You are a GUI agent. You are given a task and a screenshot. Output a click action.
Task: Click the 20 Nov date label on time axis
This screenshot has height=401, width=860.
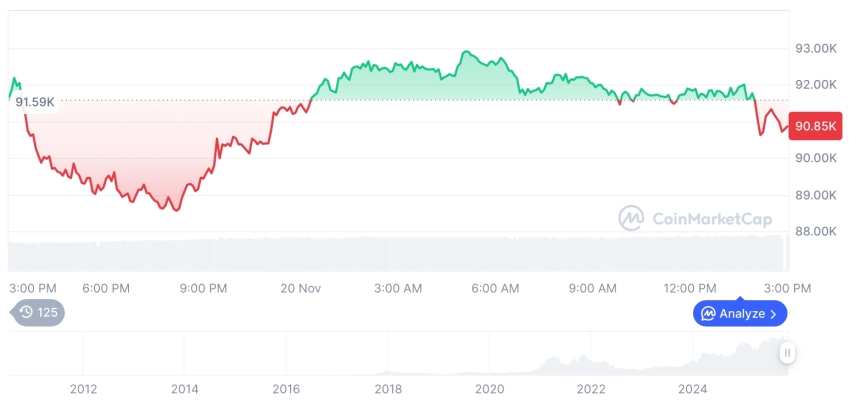[x=300, y=288]
